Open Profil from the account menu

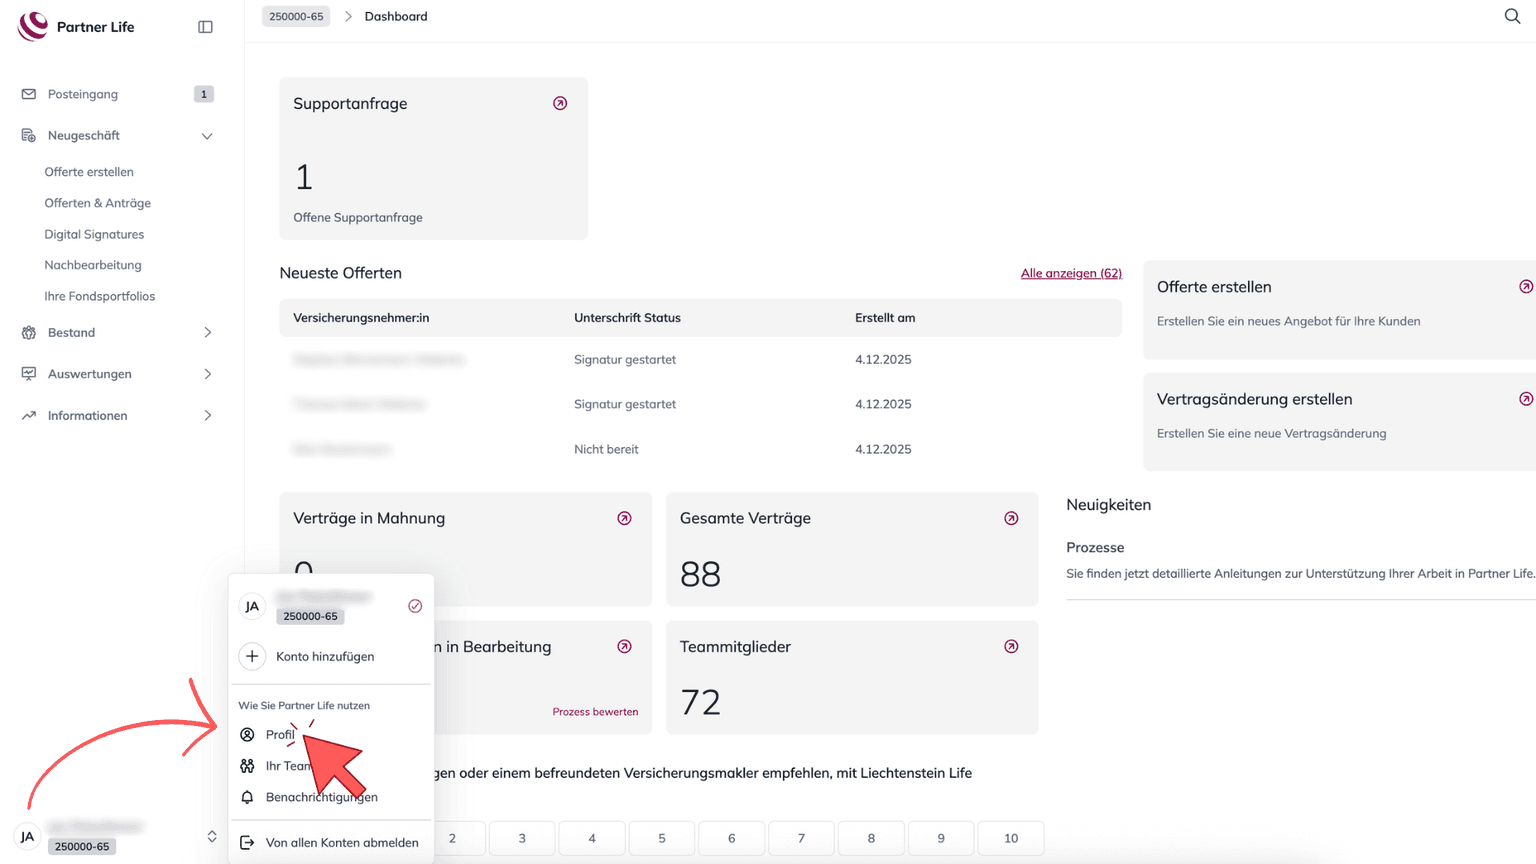point(280,735)
